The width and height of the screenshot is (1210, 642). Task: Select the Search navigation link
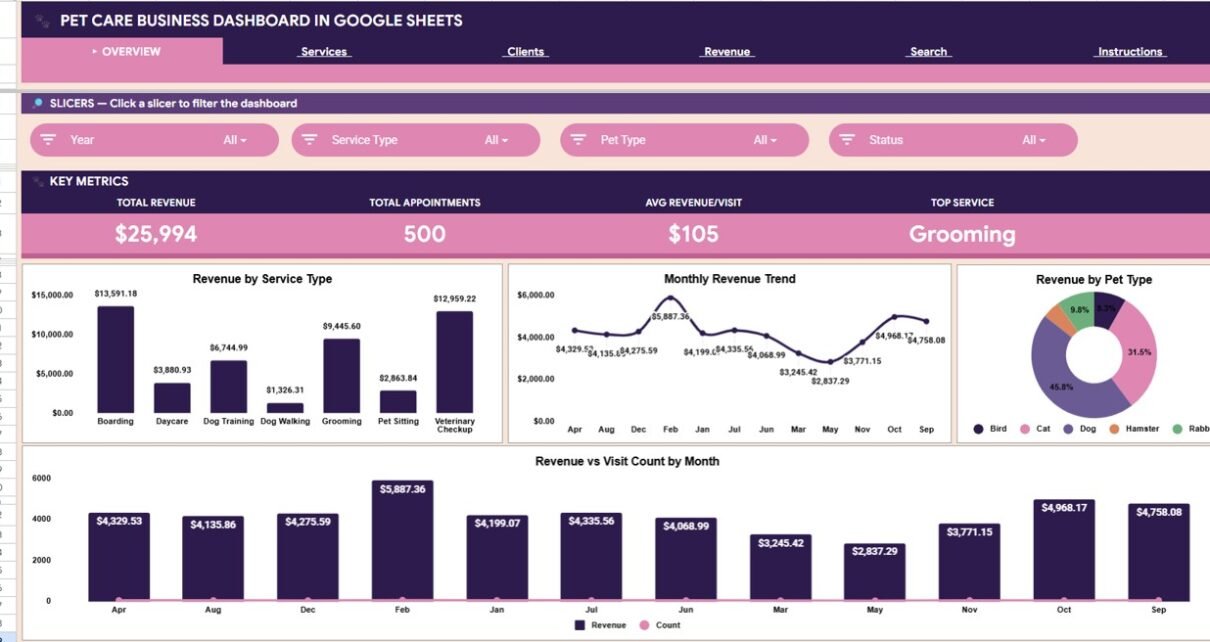(x=928, y=52)
